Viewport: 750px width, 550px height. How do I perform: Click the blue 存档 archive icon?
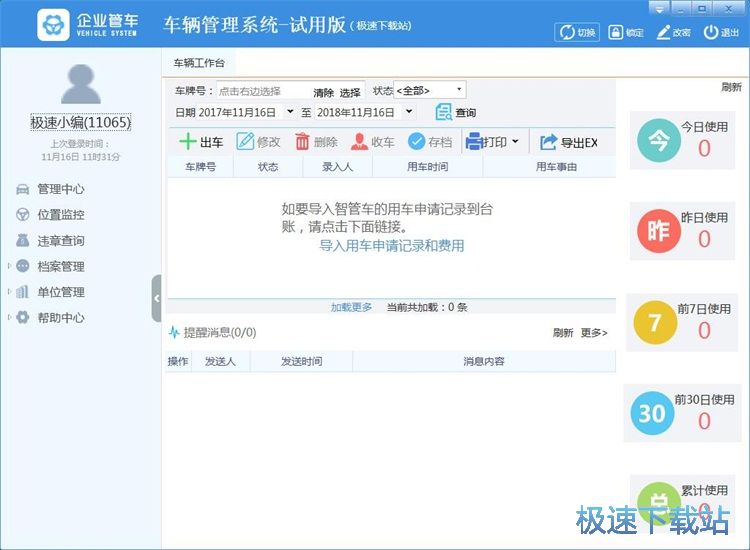416,142
